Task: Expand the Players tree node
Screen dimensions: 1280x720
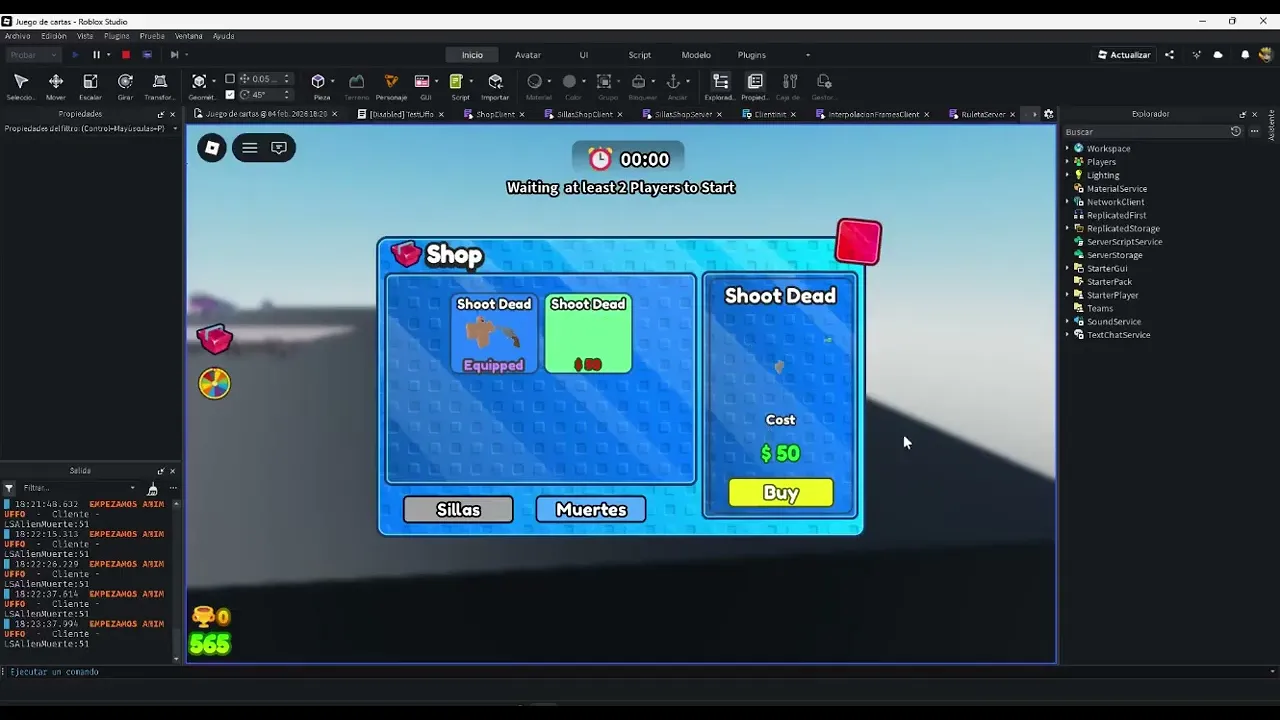Action: click(x=1067, y=162)
